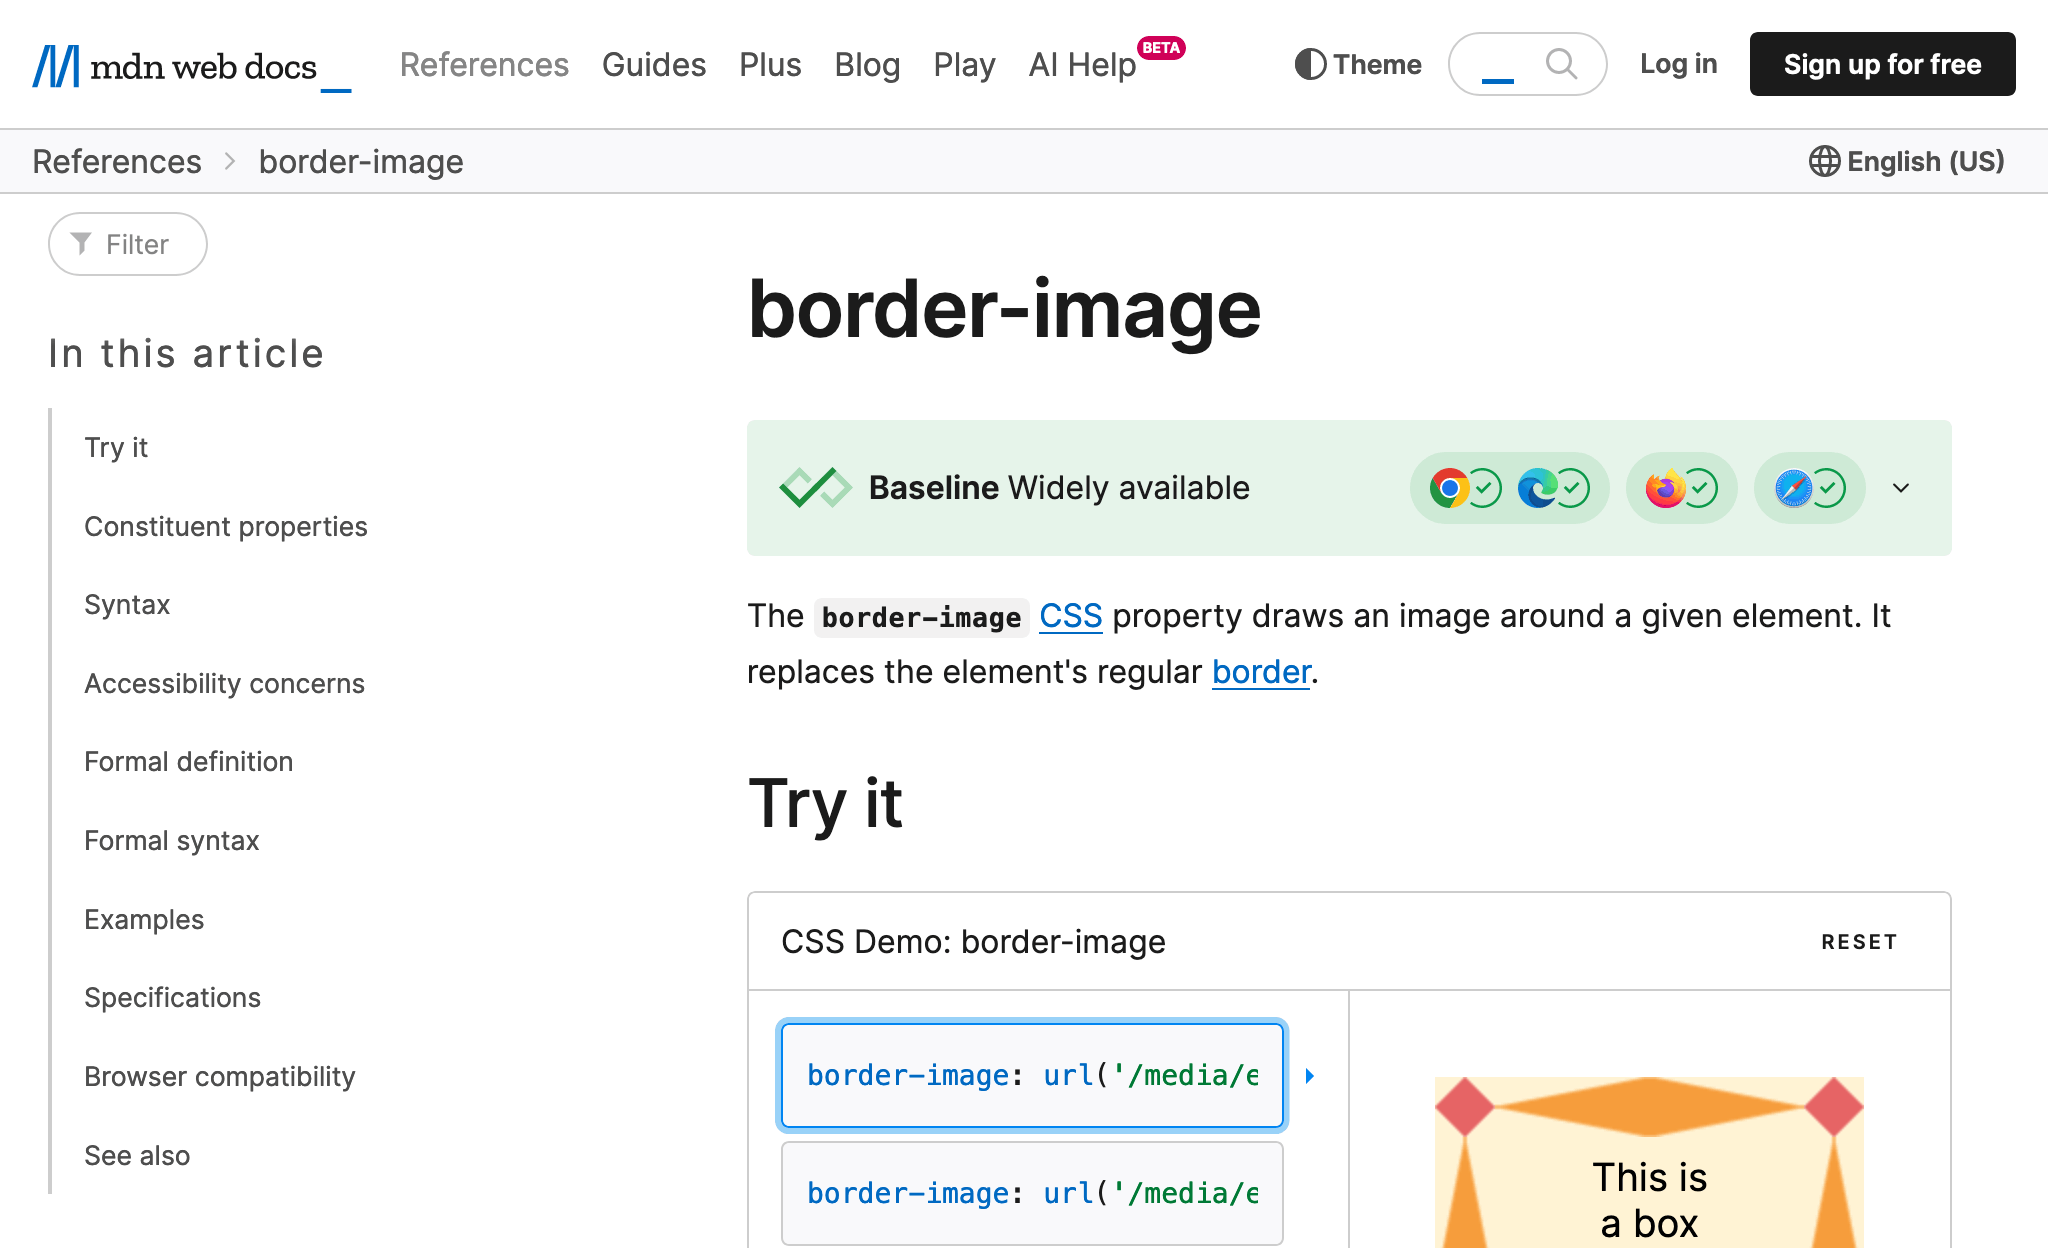
Task: Open the References menu
Action: (x=484, y=64)
